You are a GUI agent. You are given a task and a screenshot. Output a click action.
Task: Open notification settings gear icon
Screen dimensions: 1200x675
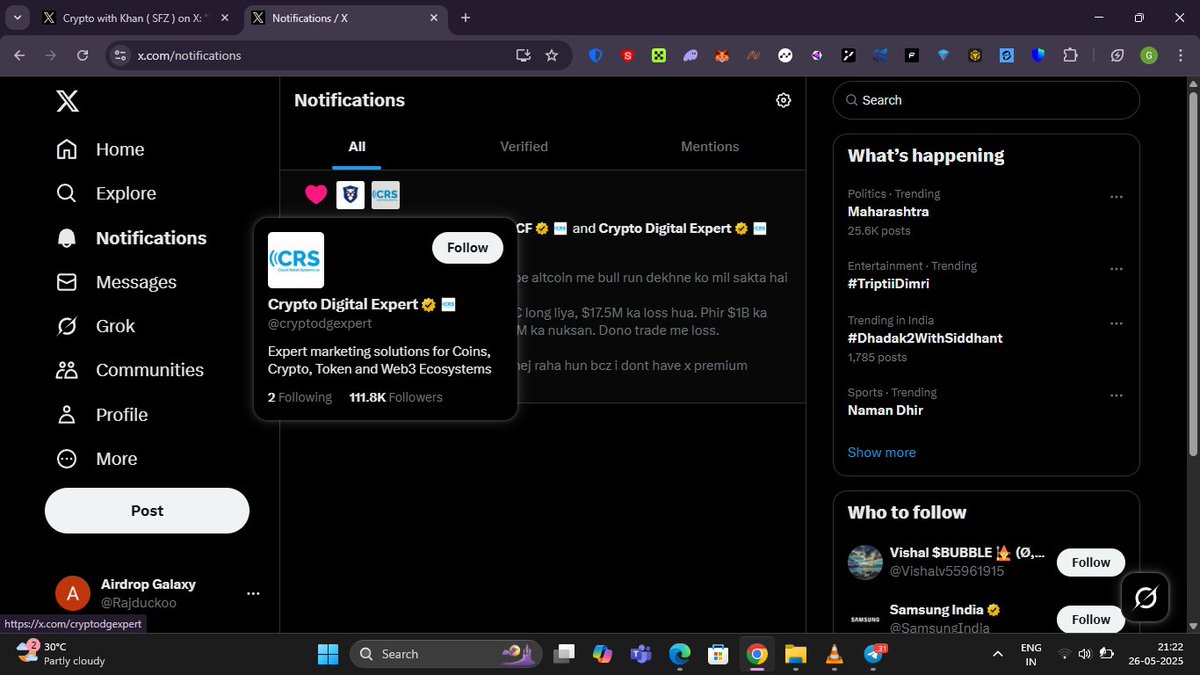(x=784, y=100)
